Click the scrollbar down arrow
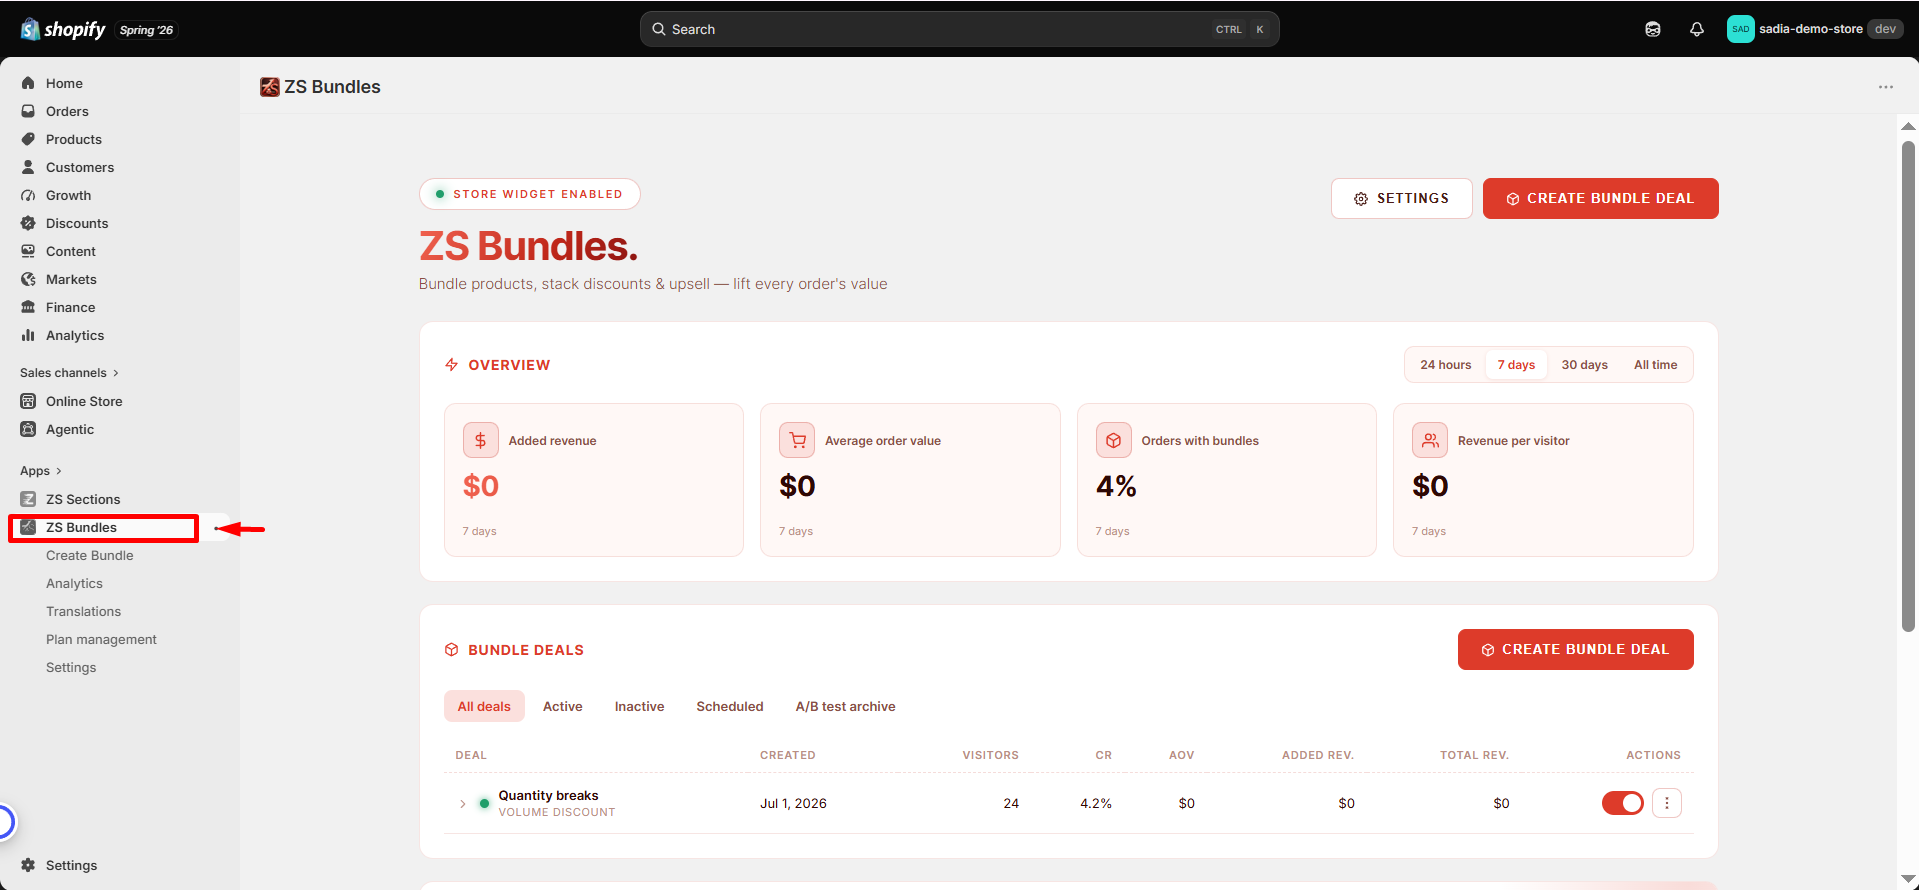The height and width of the screenshot is (890, 1919). (x=1908, y=879)
